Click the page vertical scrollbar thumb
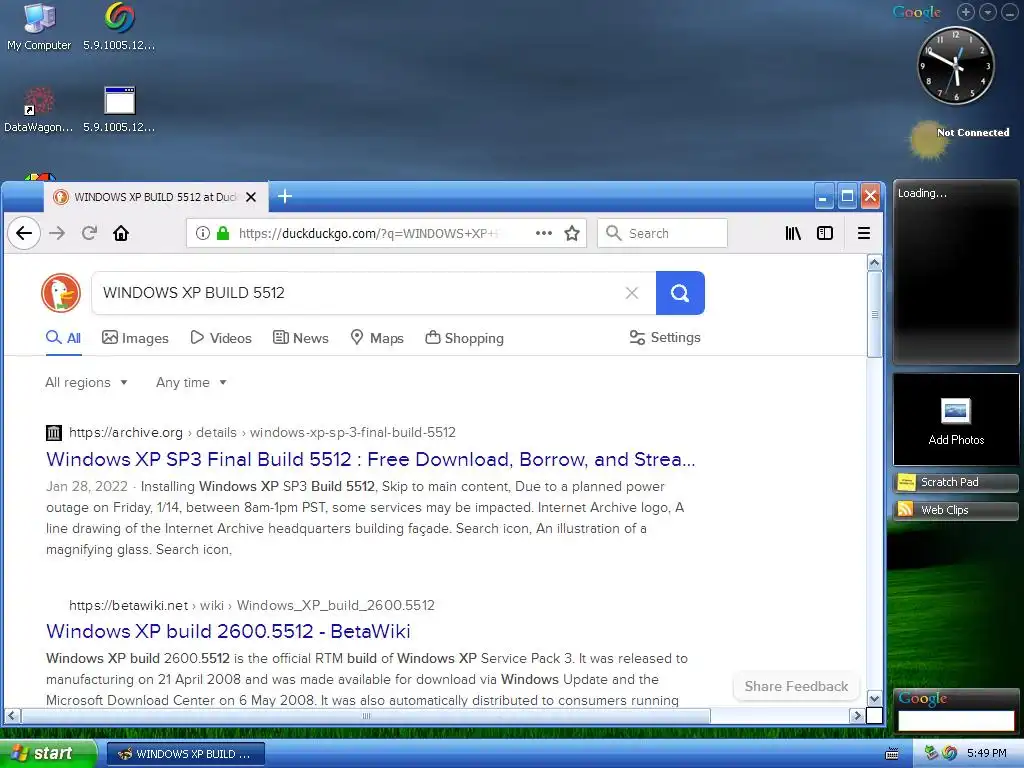The width and height of the screenshot is (1024, 768). [x=874, y=315]
